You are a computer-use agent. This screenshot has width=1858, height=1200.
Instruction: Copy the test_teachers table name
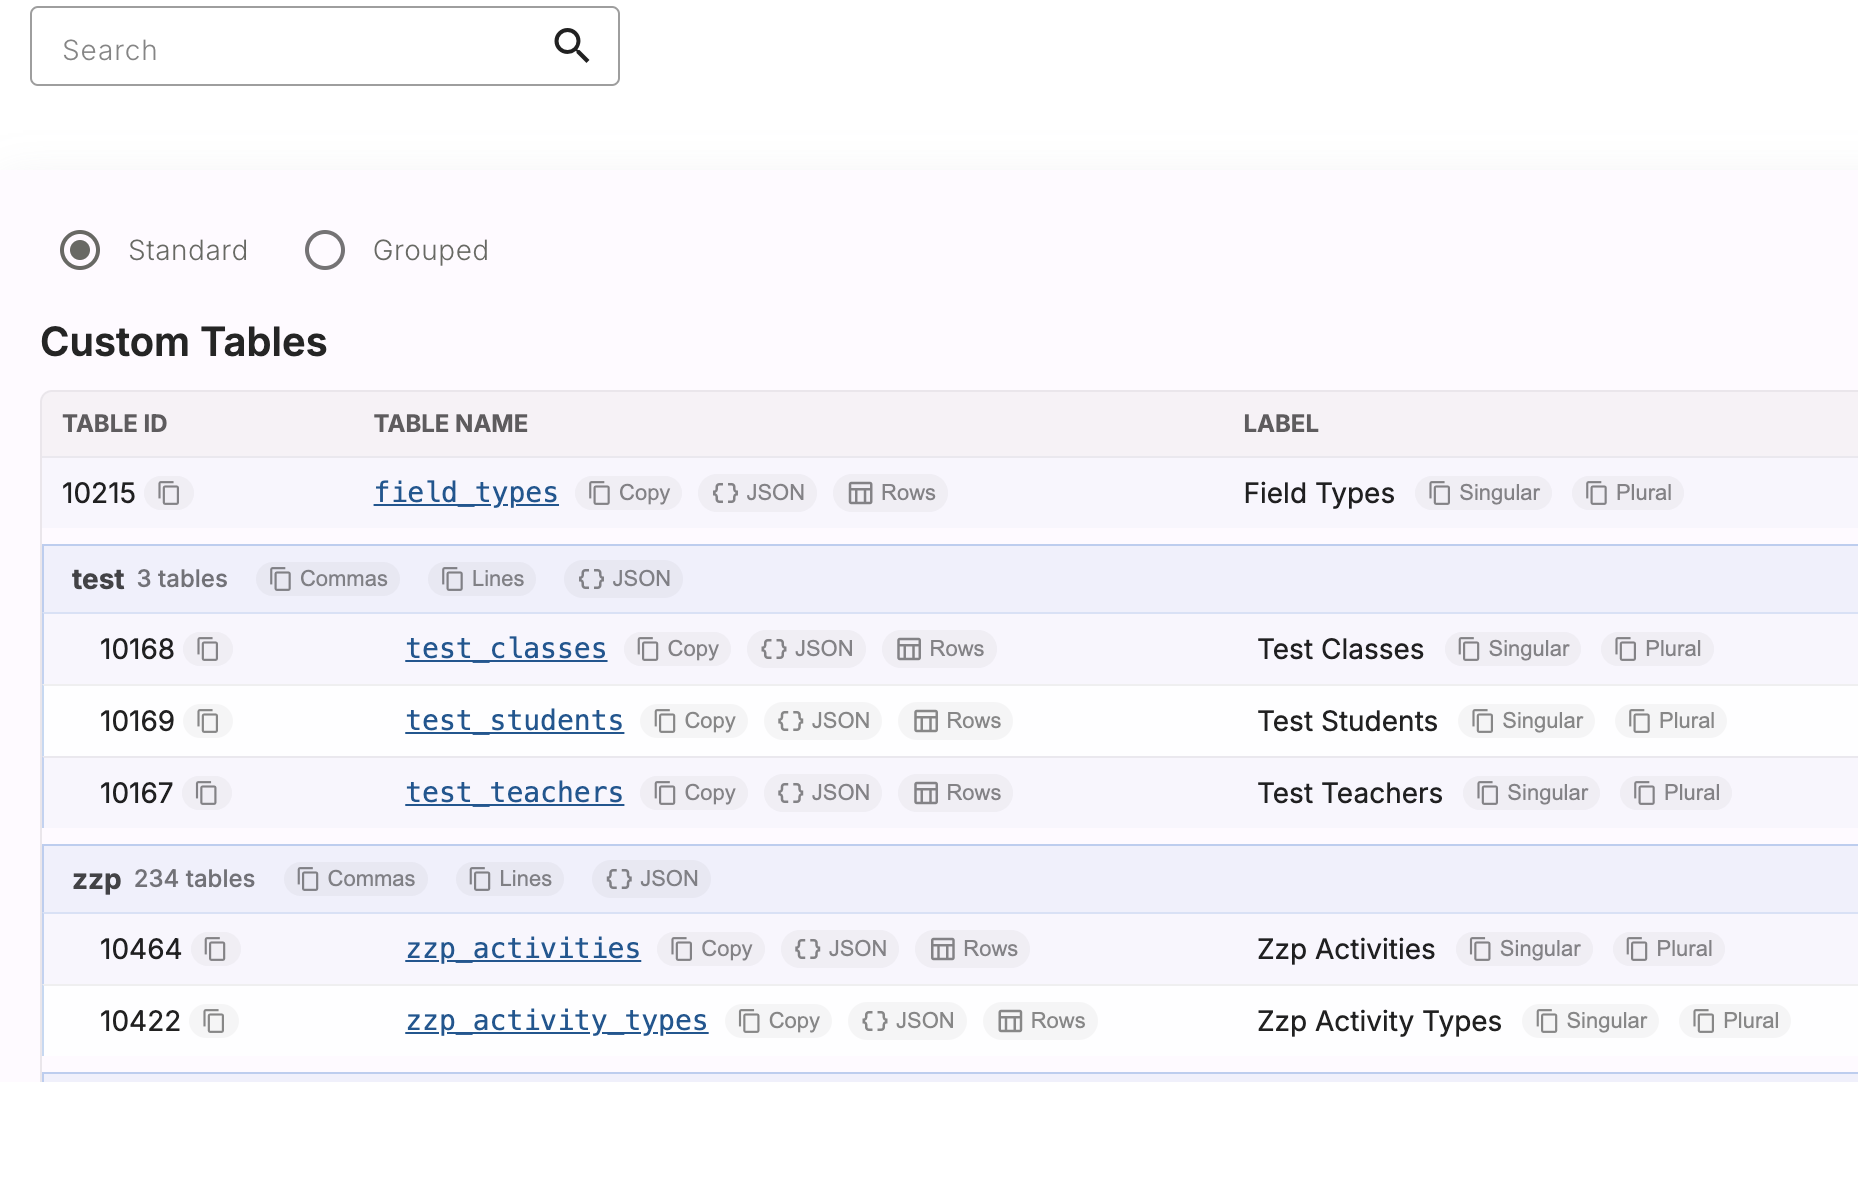(694, 793)
